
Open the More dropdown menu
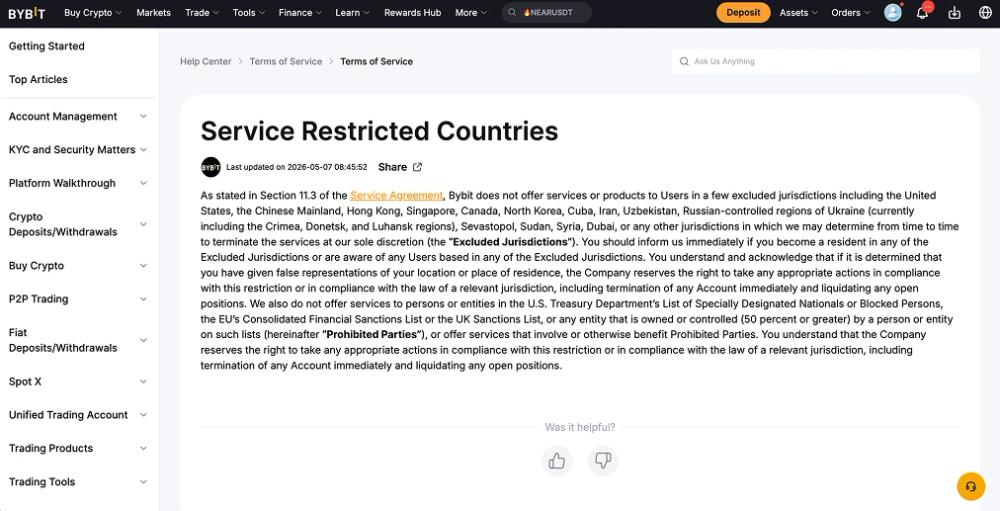[x=471, y=13]
